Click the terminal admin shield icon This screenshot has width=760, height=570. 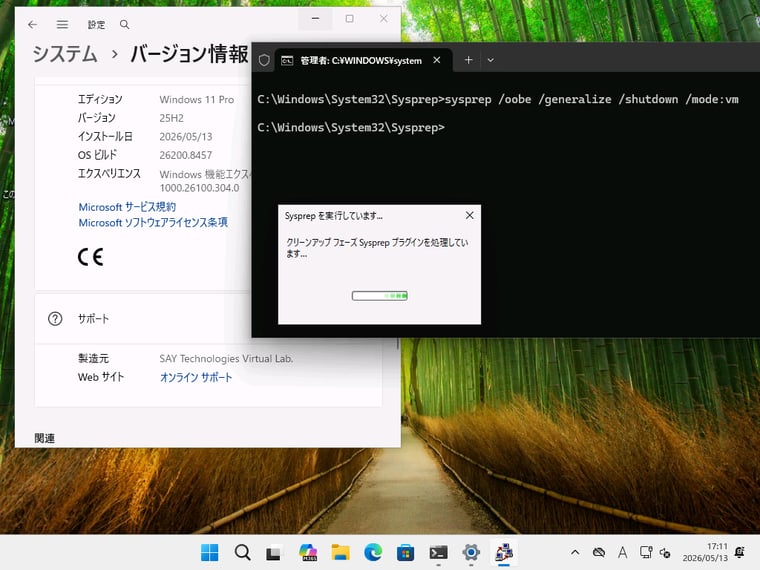pos(264,60)
